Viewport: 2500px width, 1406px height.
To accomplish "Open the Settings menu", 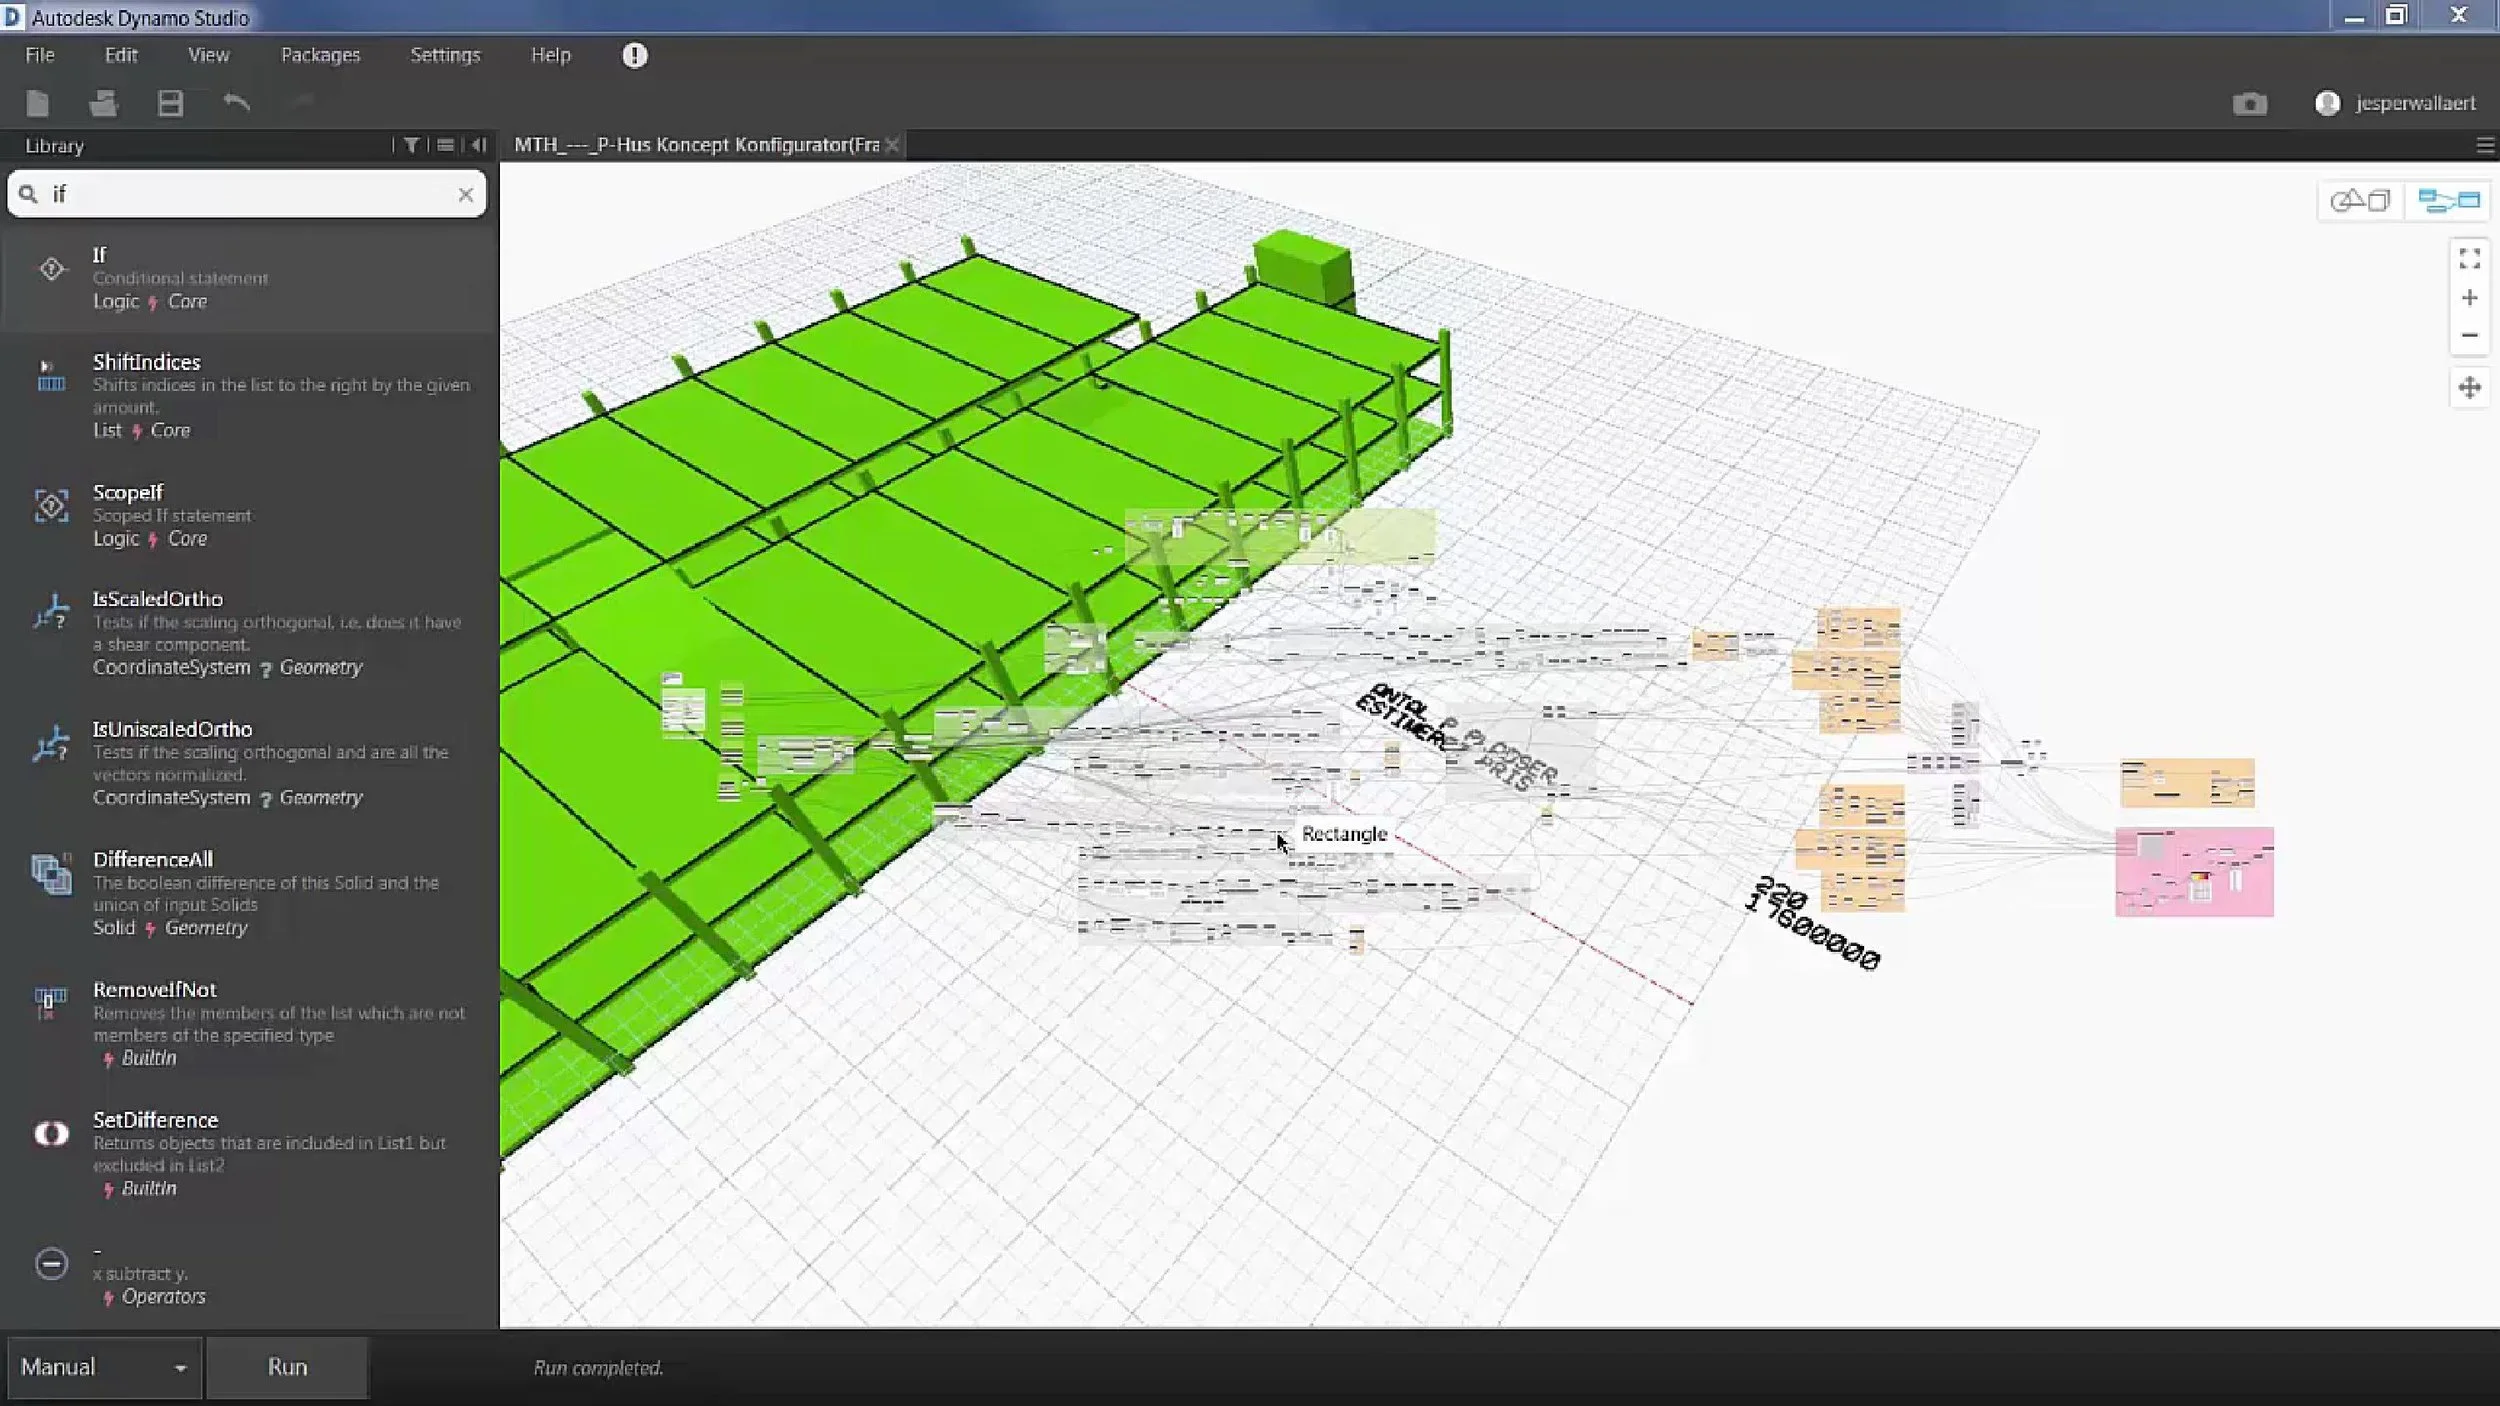I will (445, 55).
